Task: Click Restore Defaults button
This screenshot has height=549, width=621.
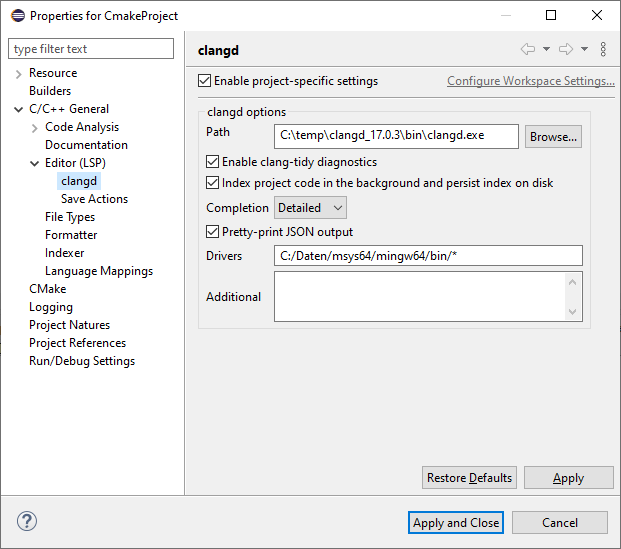Action: point(469,478)
